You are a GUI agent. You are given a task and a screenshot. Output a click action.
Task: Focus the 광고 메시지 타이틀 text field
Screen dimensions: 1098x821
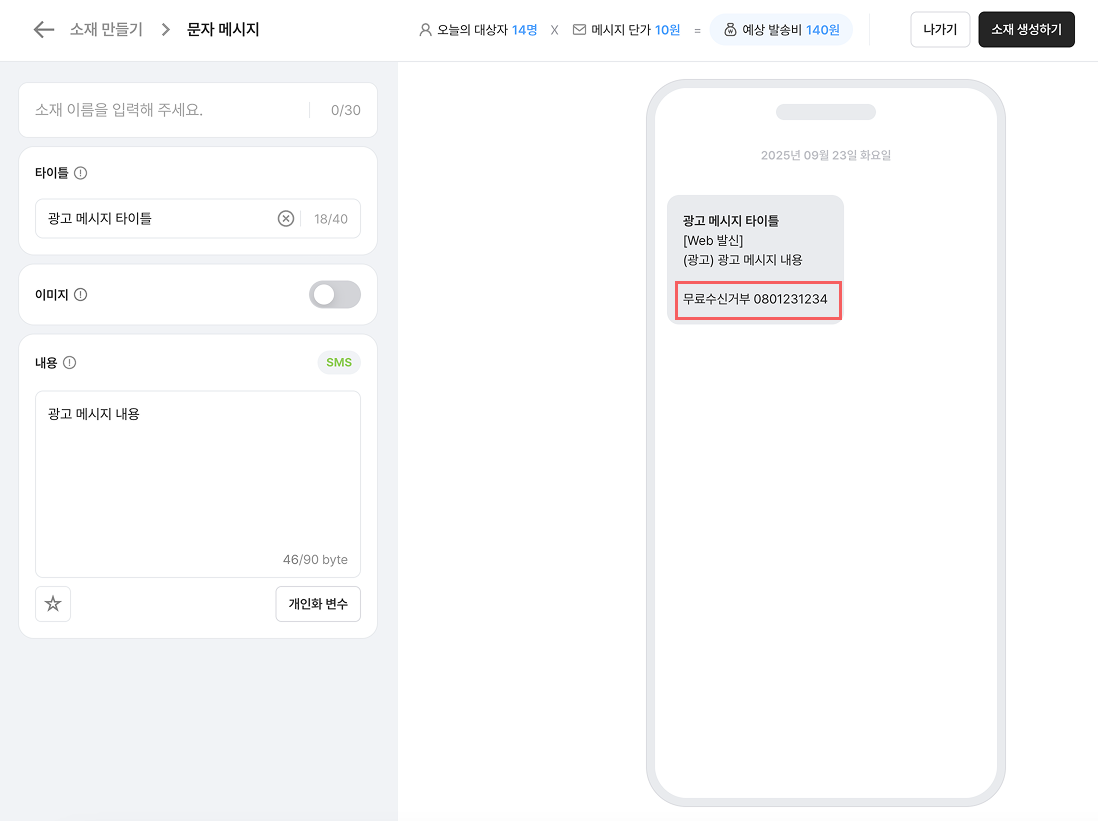tap(155, 218)
